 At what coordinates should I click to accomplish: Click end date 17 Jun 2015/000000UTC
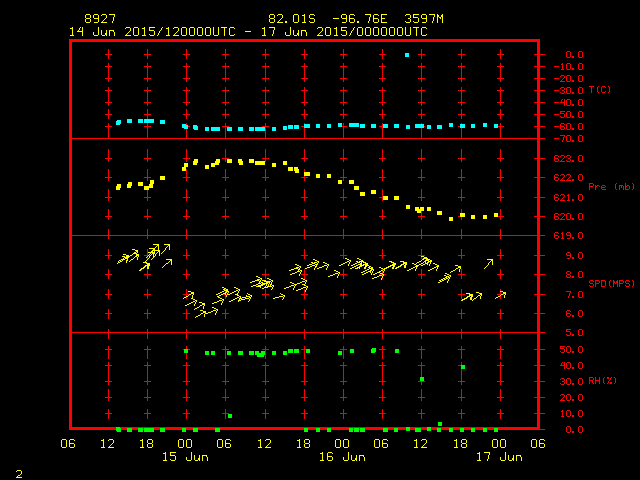point(344,32)
